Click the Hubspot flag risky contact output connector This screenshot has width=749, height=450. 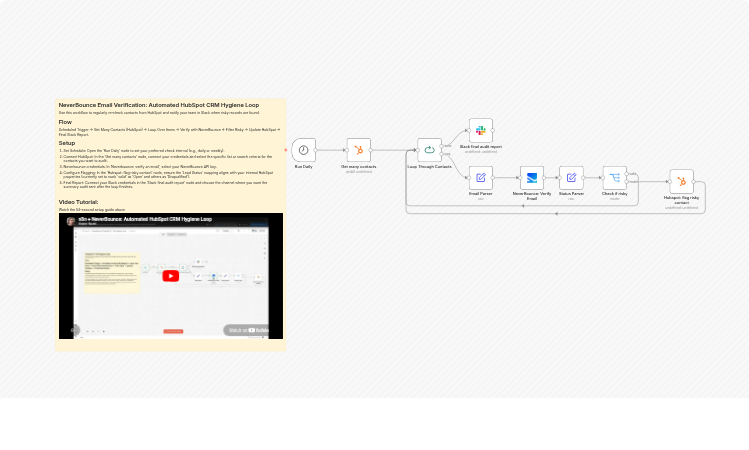pos(694,181)
